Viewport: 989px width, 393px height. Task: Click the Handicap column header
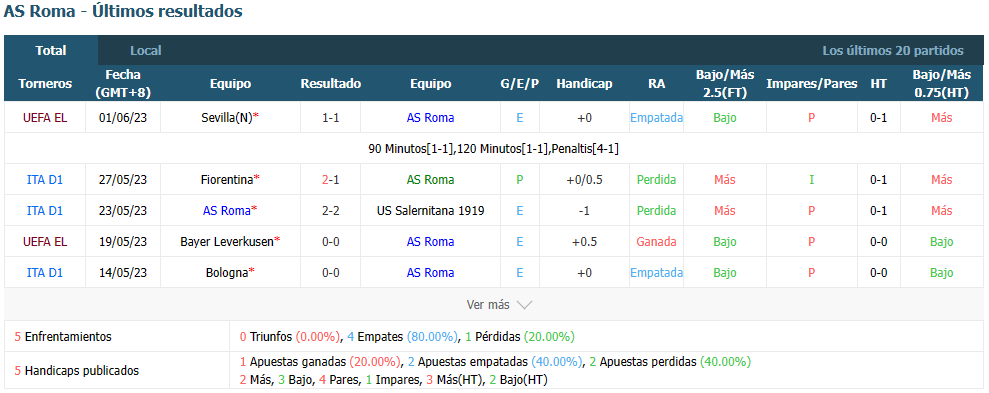(584, 84)
